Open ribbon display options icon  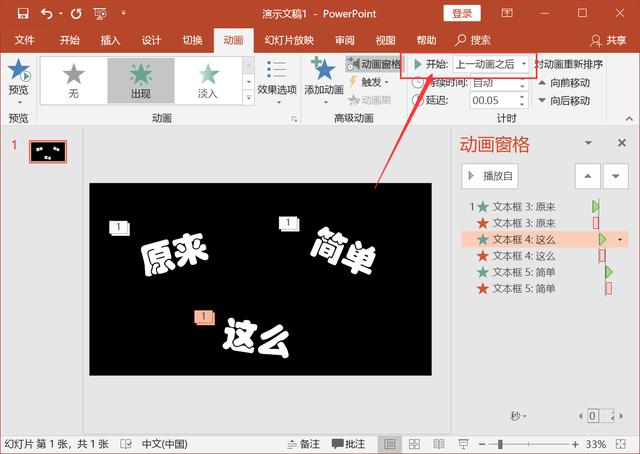507,13
